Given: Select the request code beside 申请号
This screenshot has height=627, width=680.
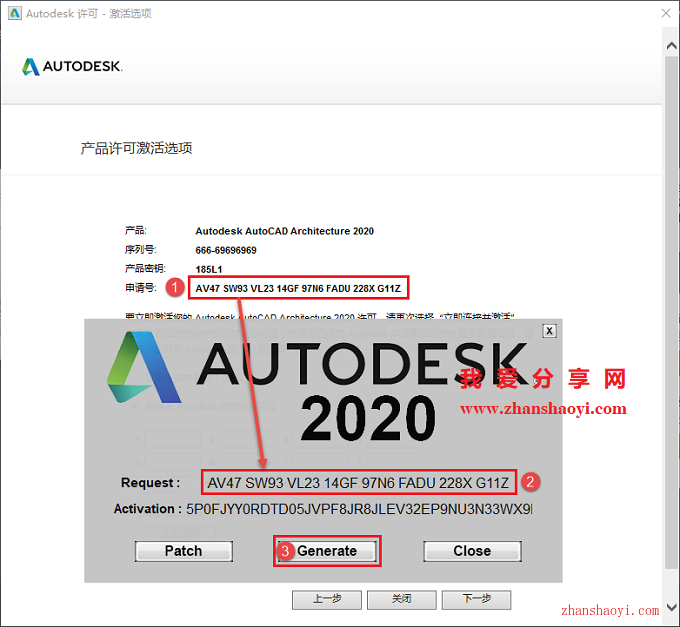Looking at the screenshot, I should pos(298,288).
